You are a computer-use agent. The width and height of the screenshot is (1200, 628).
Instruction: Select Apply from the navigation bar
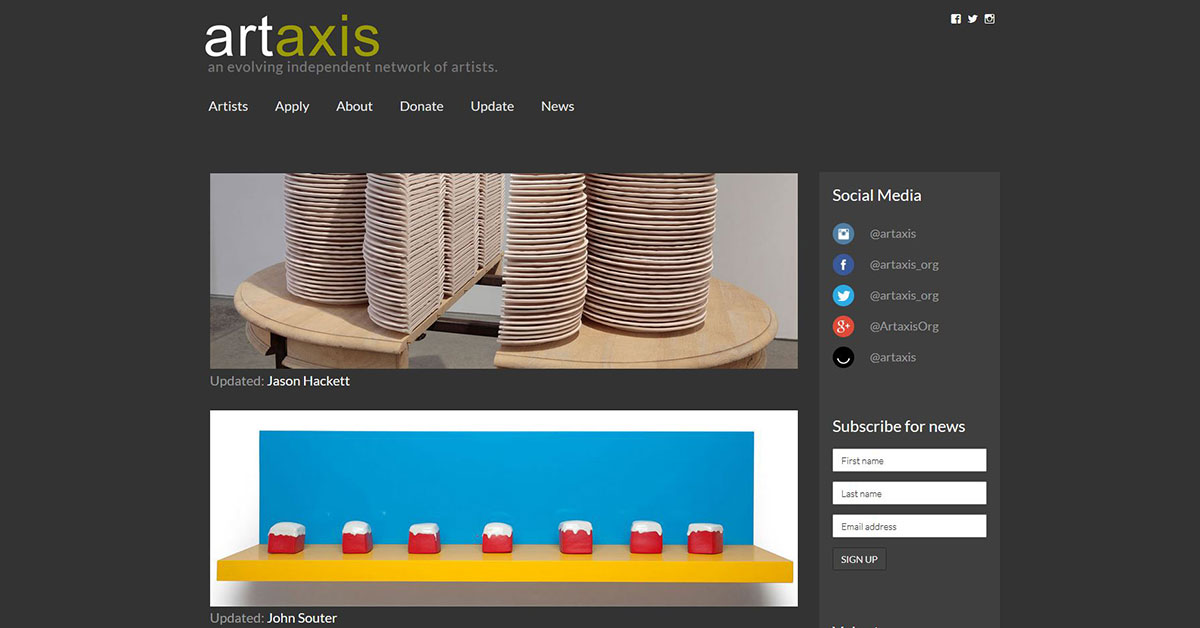pos(291,106)
